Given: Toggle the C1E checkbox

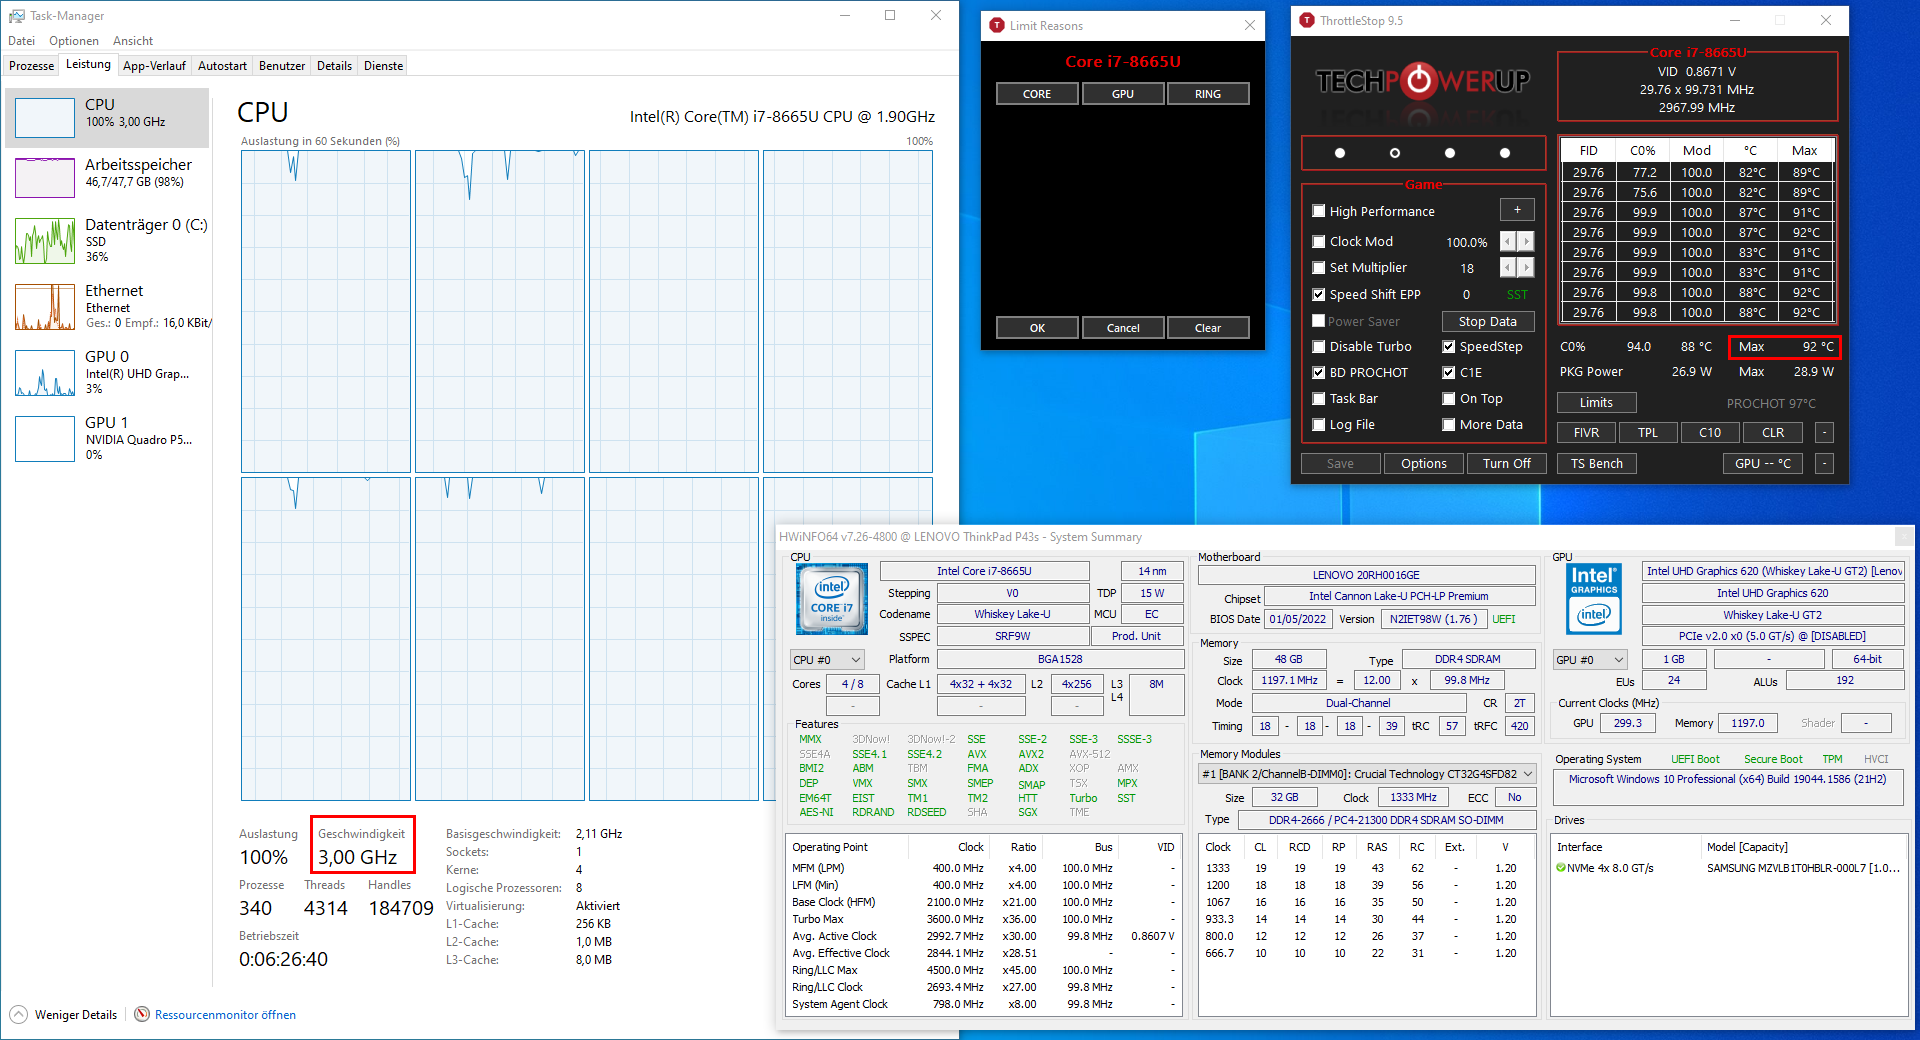Looking at the screenshot, I should [x=1449, y=372].
